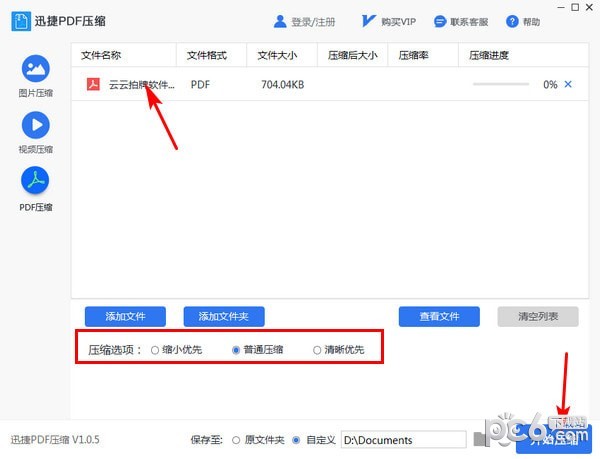Minimize the application window
This screenshot has height=459, width=600.
(x=561, y=8)
